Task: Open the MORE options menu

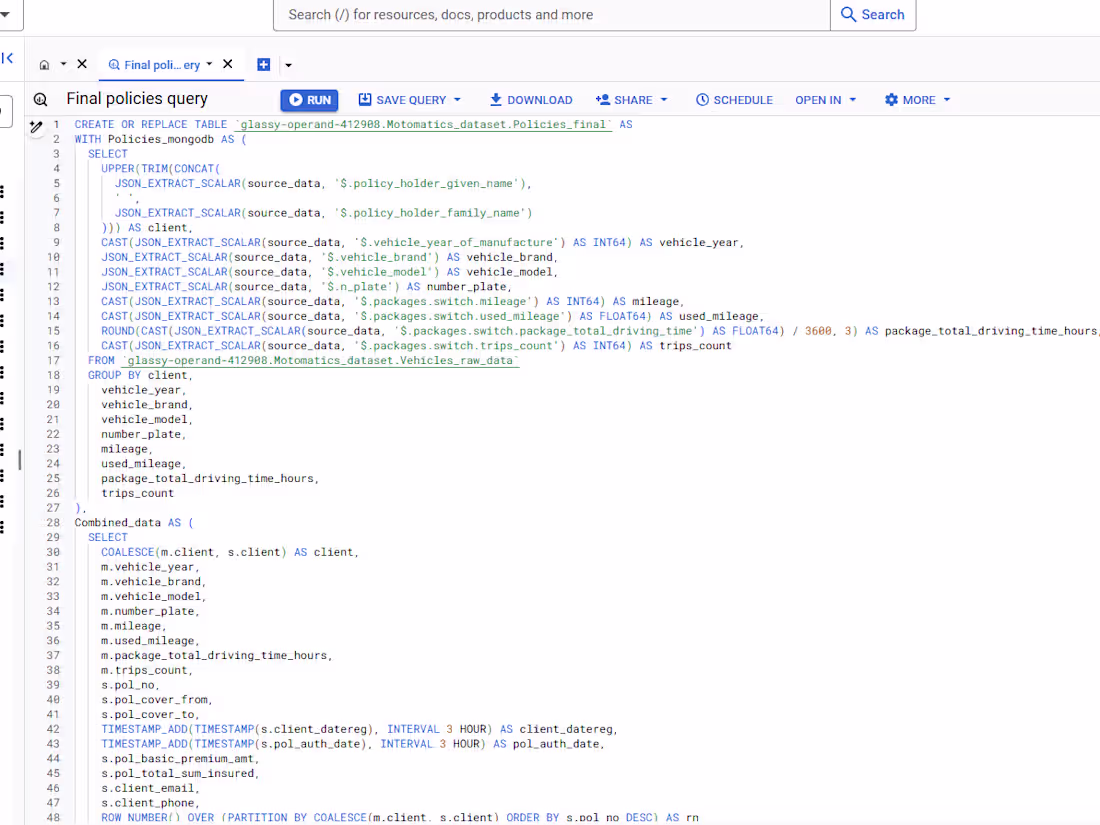Action: [x=917, y=100]
